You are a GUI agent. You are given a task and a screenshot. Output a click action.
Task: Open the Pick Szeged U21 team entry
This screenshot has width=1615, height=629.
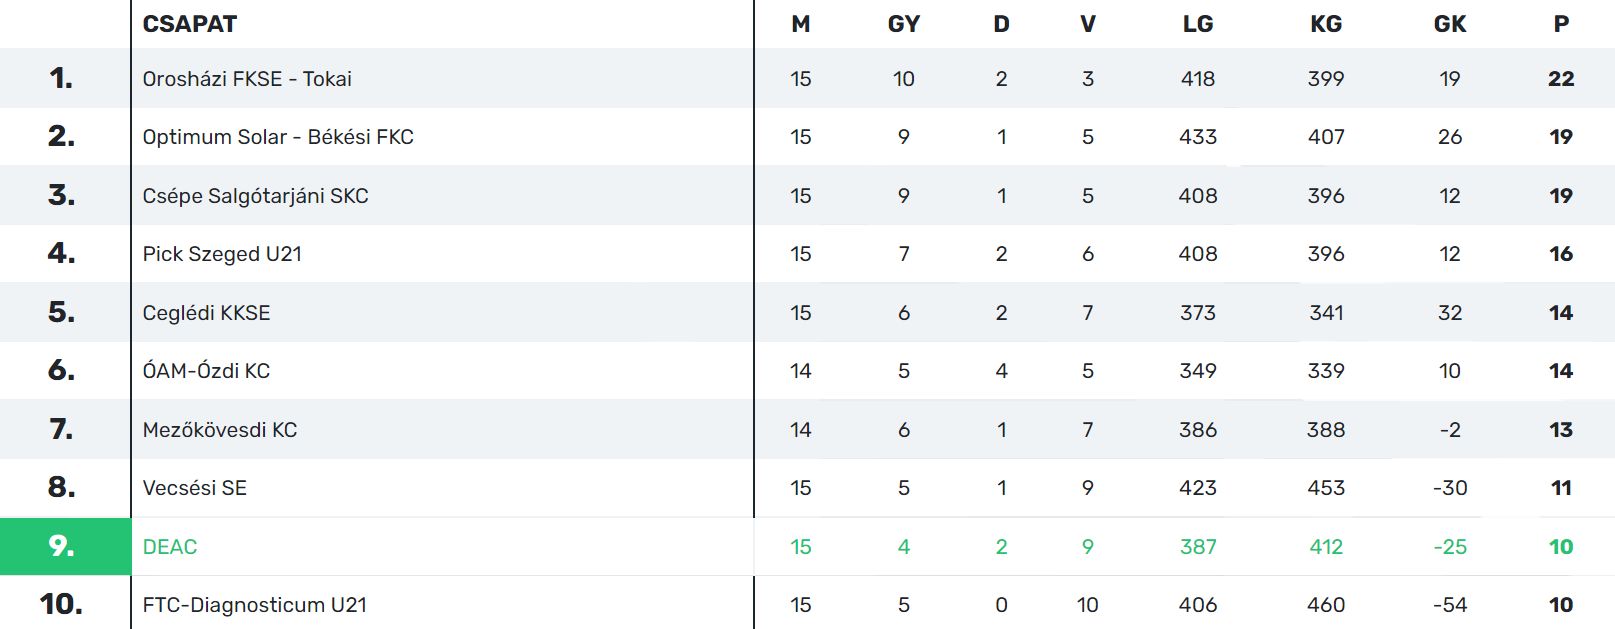(222, 254)
